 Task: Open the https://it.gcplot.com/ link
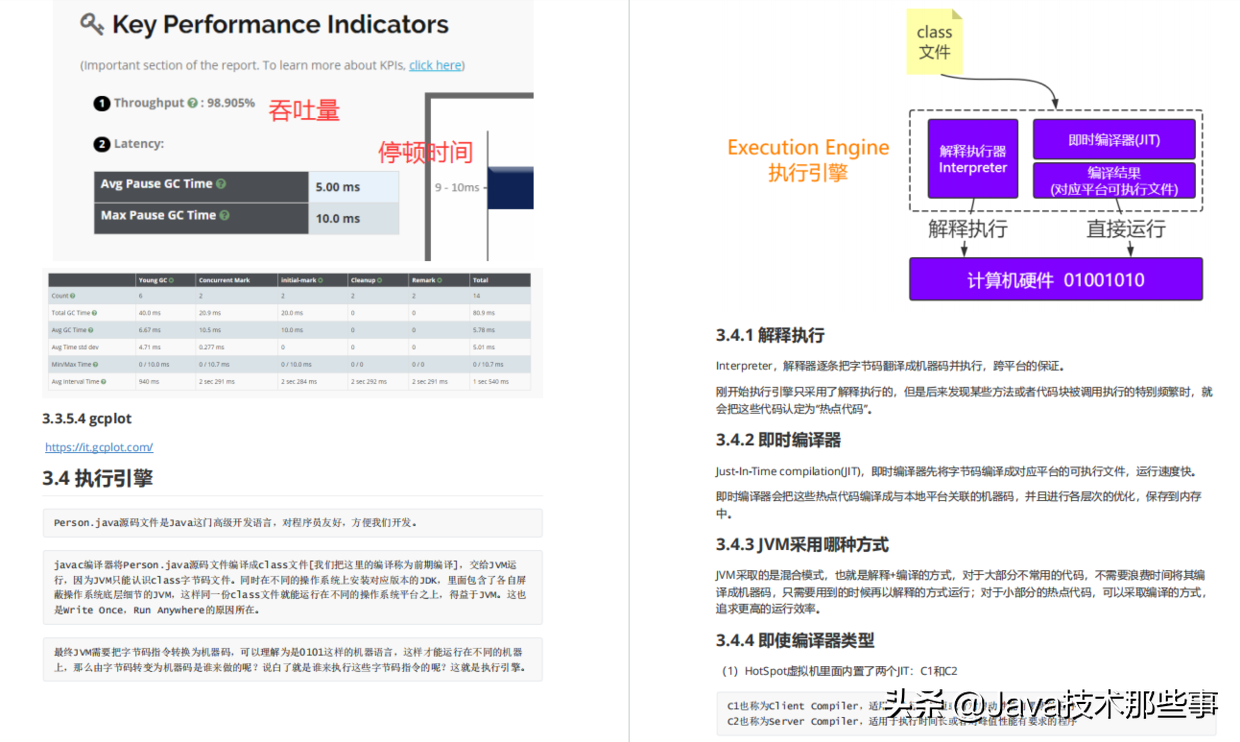pos(99,447)
